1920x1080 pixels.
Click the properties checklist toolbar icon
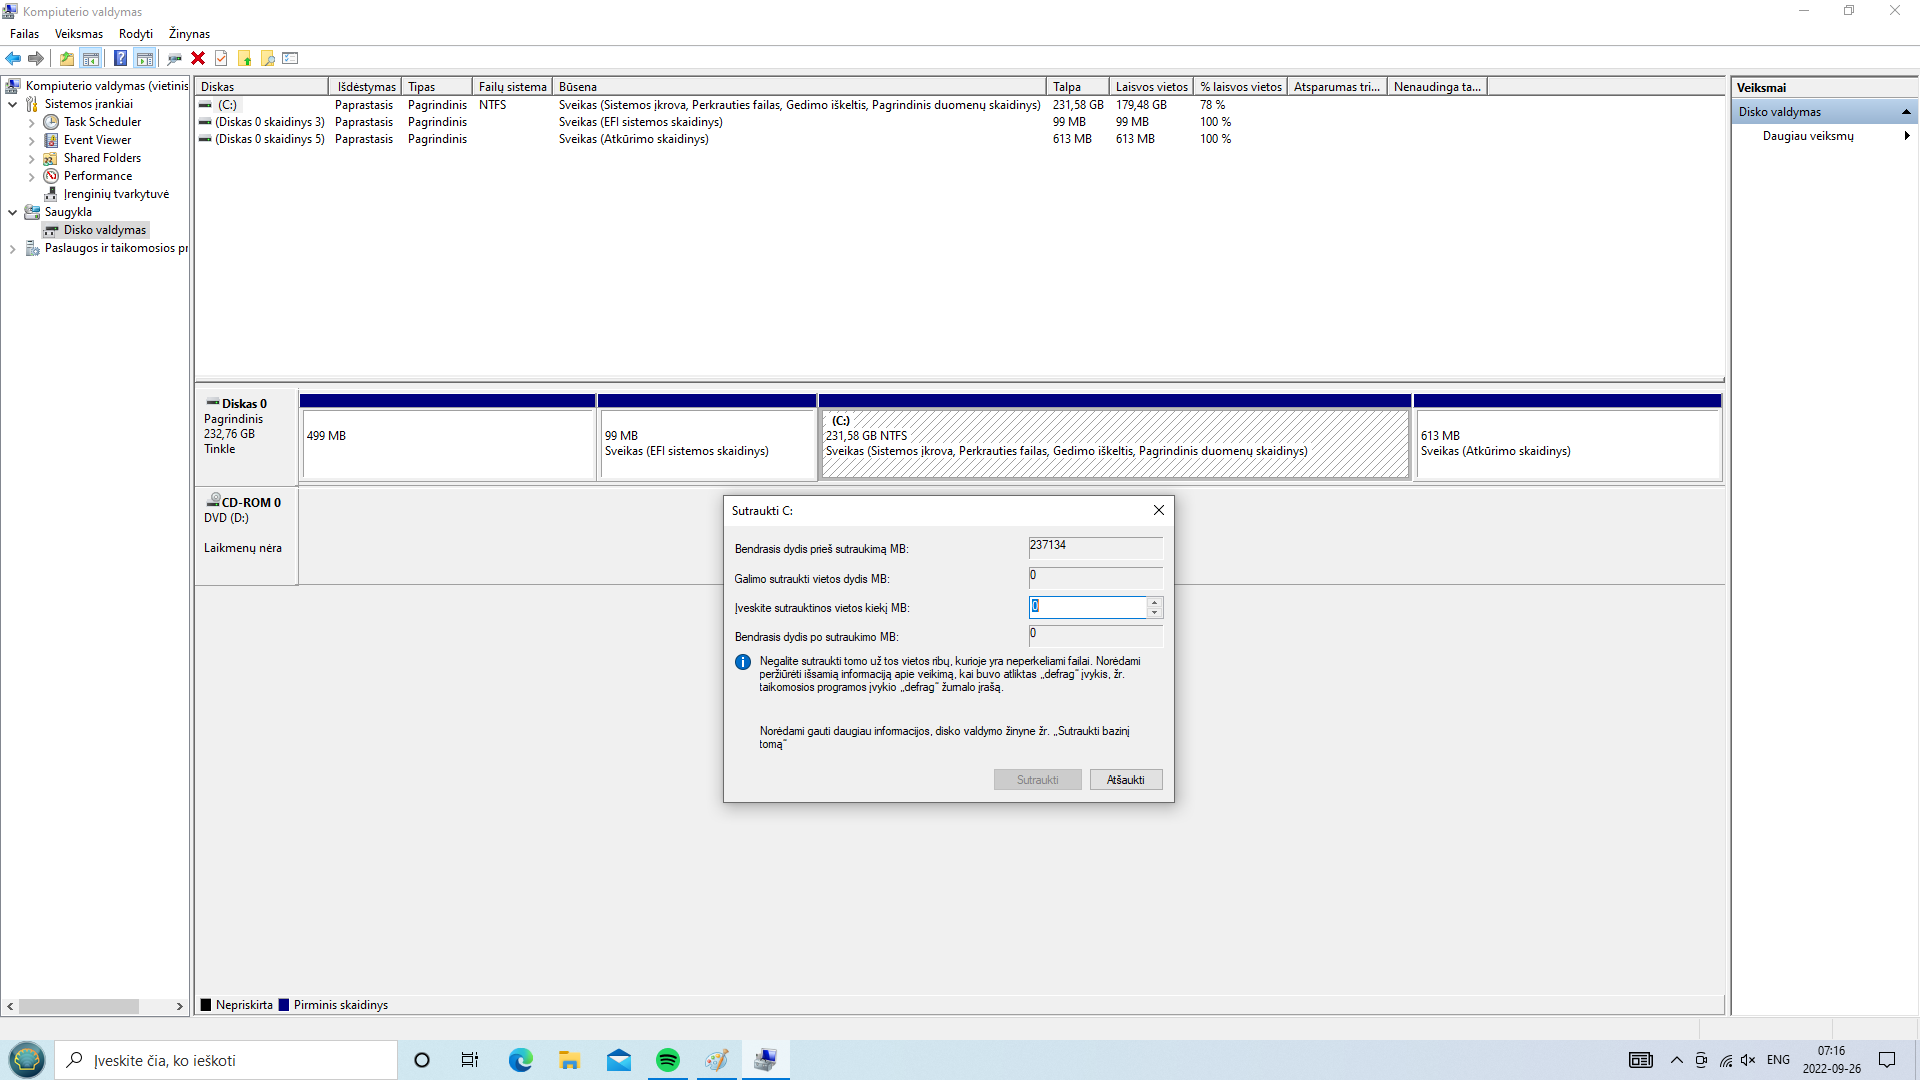pos(221,58)
